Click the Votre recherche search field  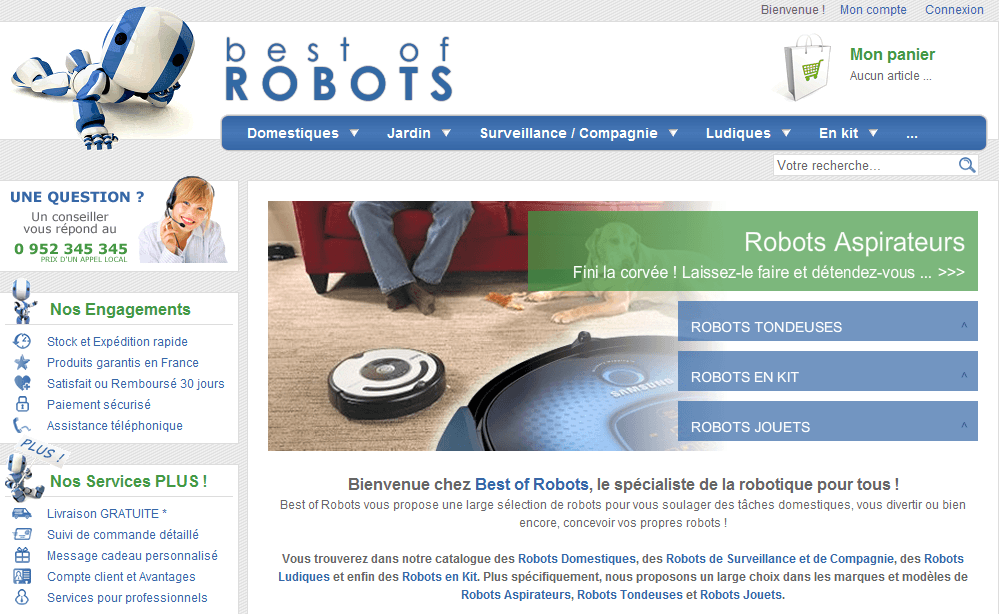pyautogui.click(x=866, y=165)
